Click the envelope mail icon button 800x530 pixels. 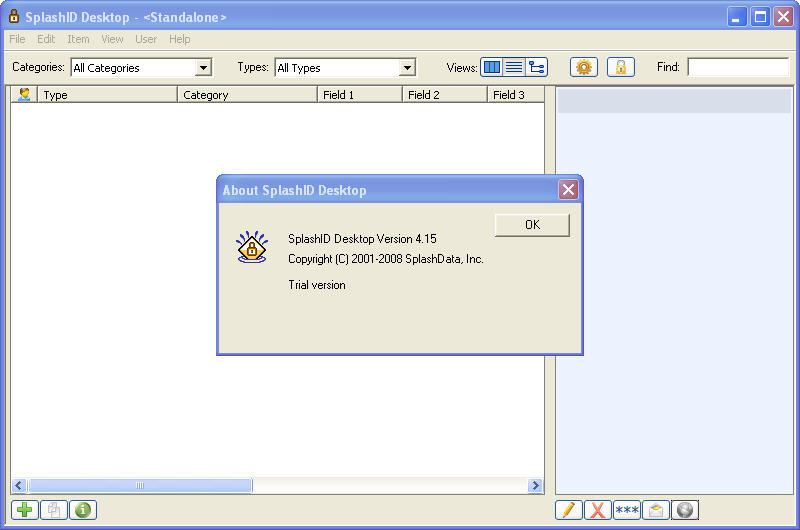(656, 510)
